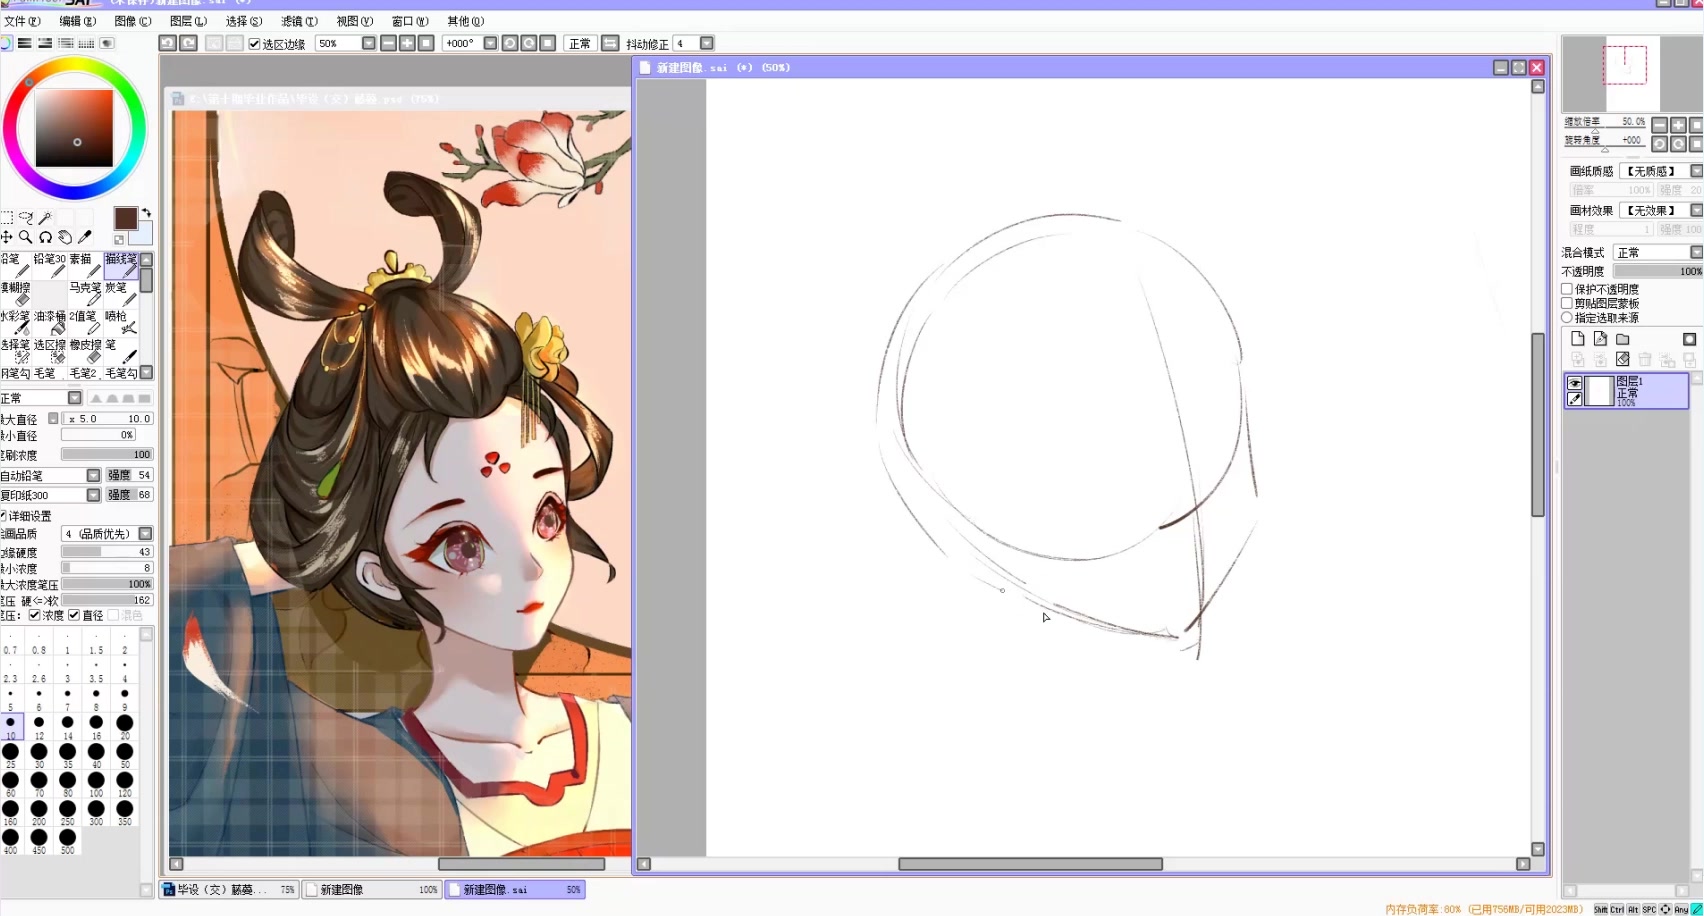Select brush size 500 preset
Viewport: 1704px width, 916px height.
(67, 841)
